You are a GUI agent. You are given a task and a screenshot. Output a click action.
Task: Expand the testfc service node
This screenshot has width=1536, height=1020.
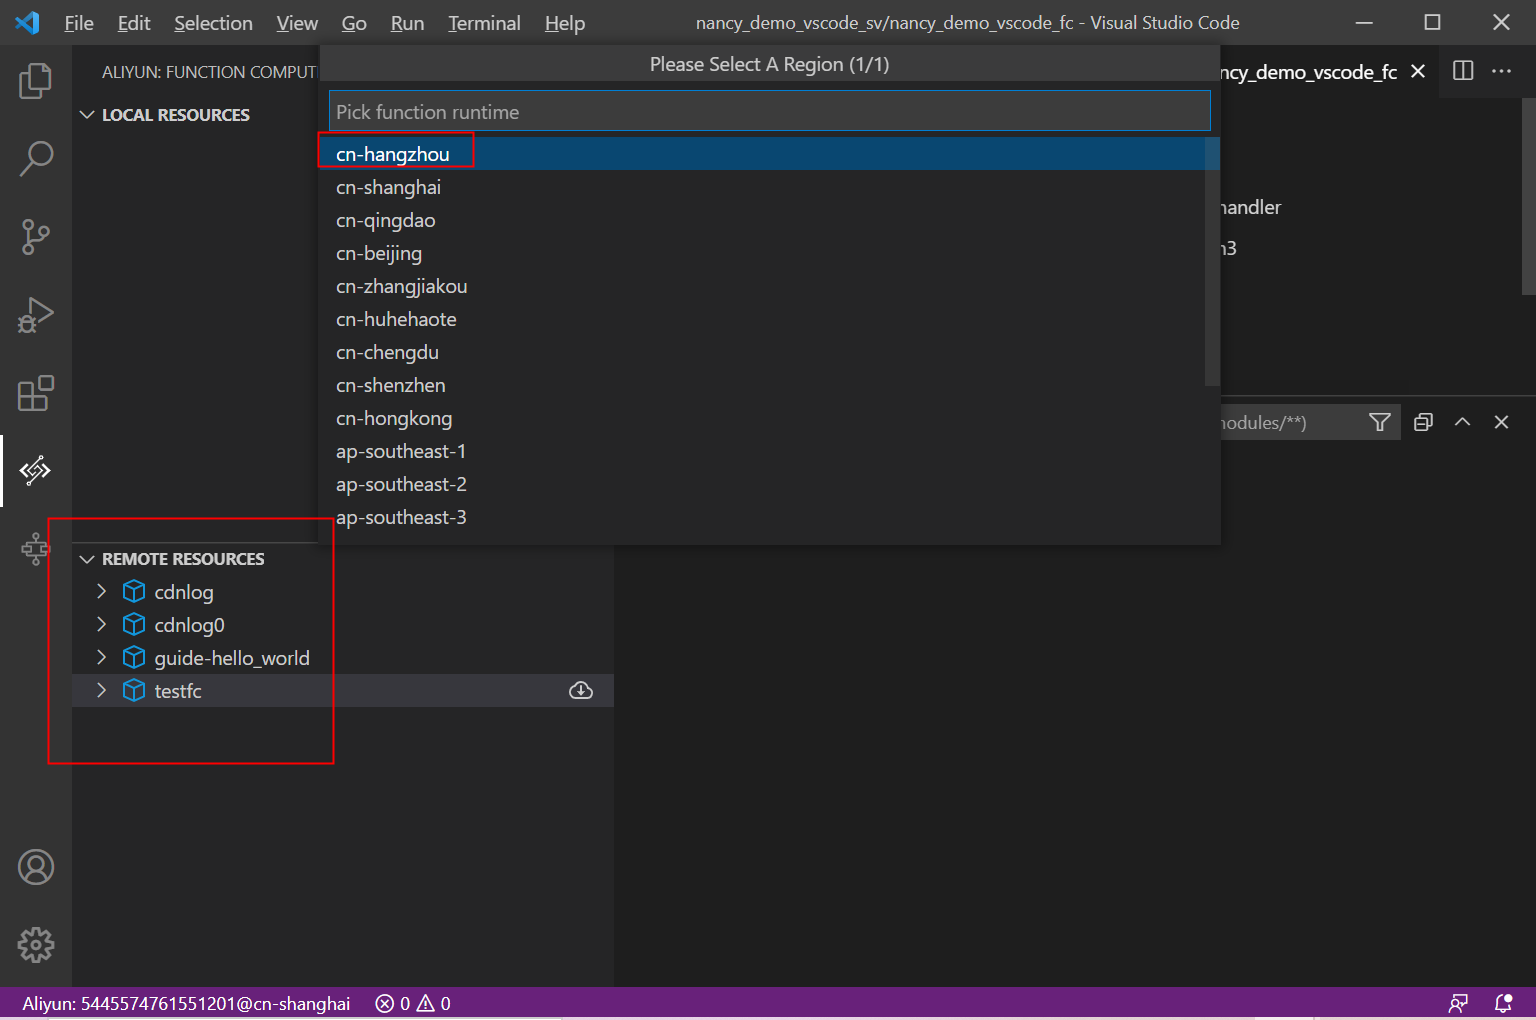[101, 691]
